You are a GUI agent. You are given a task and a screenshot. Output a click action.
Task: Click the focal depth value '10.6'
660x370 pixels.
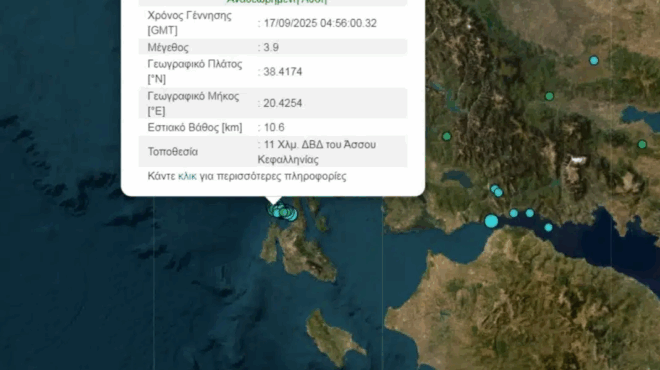(x=274, y=127)
